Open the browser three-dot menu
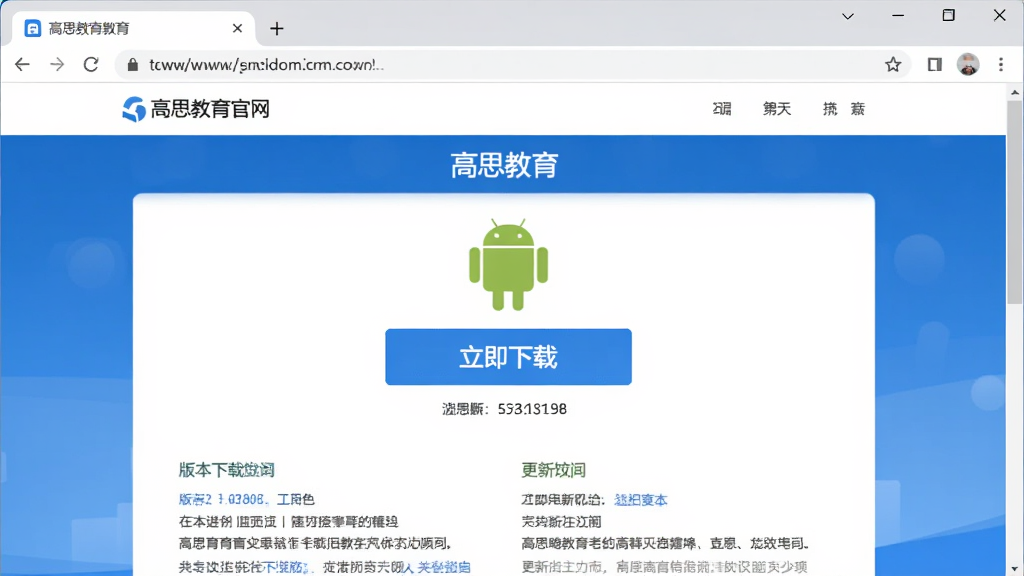1024x576 pixels. (1000, 64)
